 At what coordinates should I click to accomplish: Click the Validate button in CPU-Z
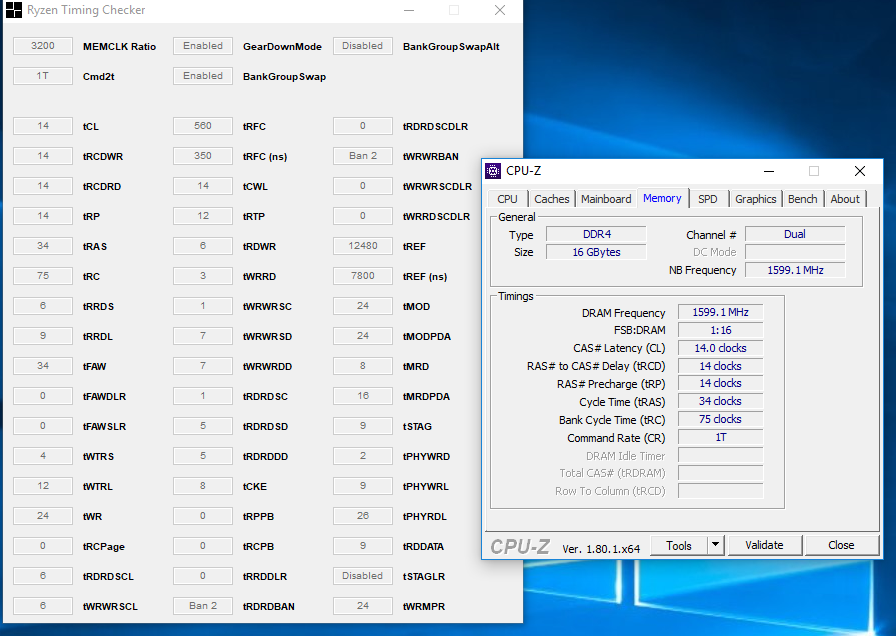click(764, 545)
